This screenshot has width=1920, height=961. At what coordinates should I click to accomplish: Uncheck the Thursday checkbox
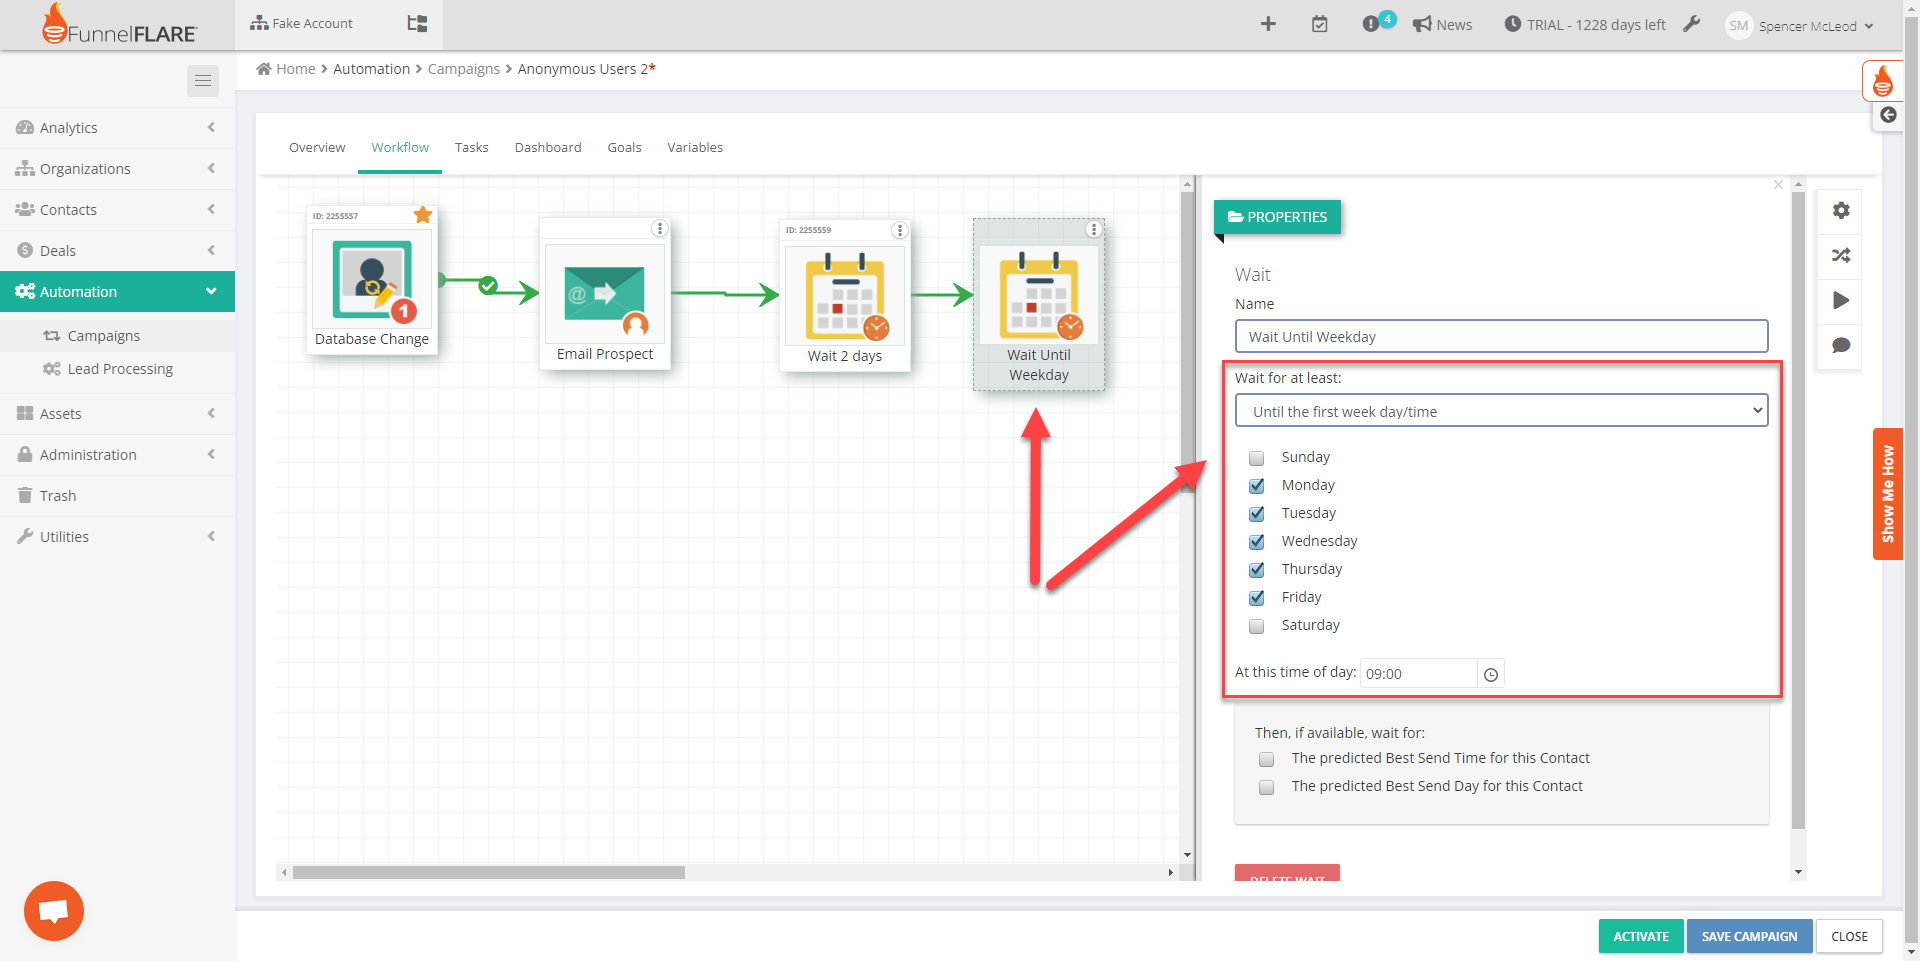[x=1256, y=570]
